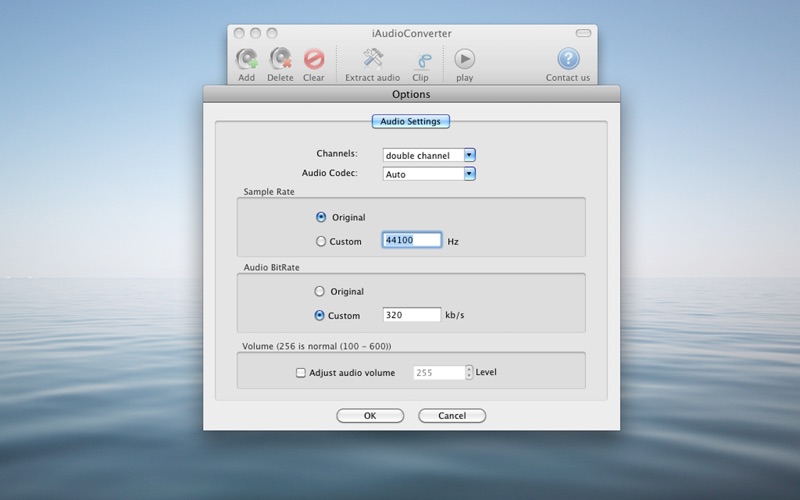This screenshot has height=500, width=800.
Task: Click the red Clear list icon
Action: point(314,59)
